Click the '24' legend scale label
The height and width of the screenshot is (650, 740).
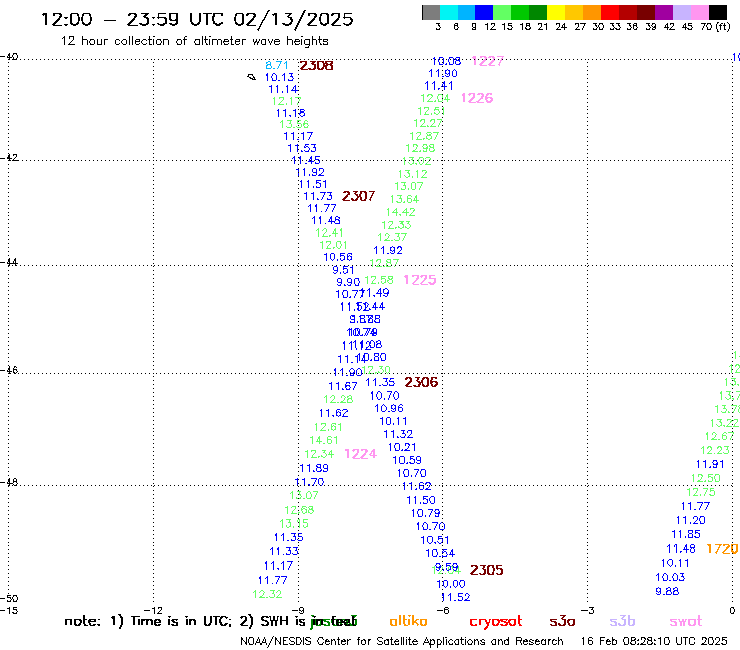pyautogui.click(x=561, y=27)
